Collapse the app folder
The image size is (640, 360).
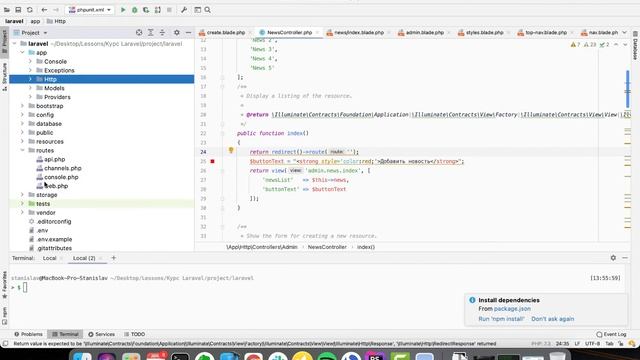[x=22, y=53]
